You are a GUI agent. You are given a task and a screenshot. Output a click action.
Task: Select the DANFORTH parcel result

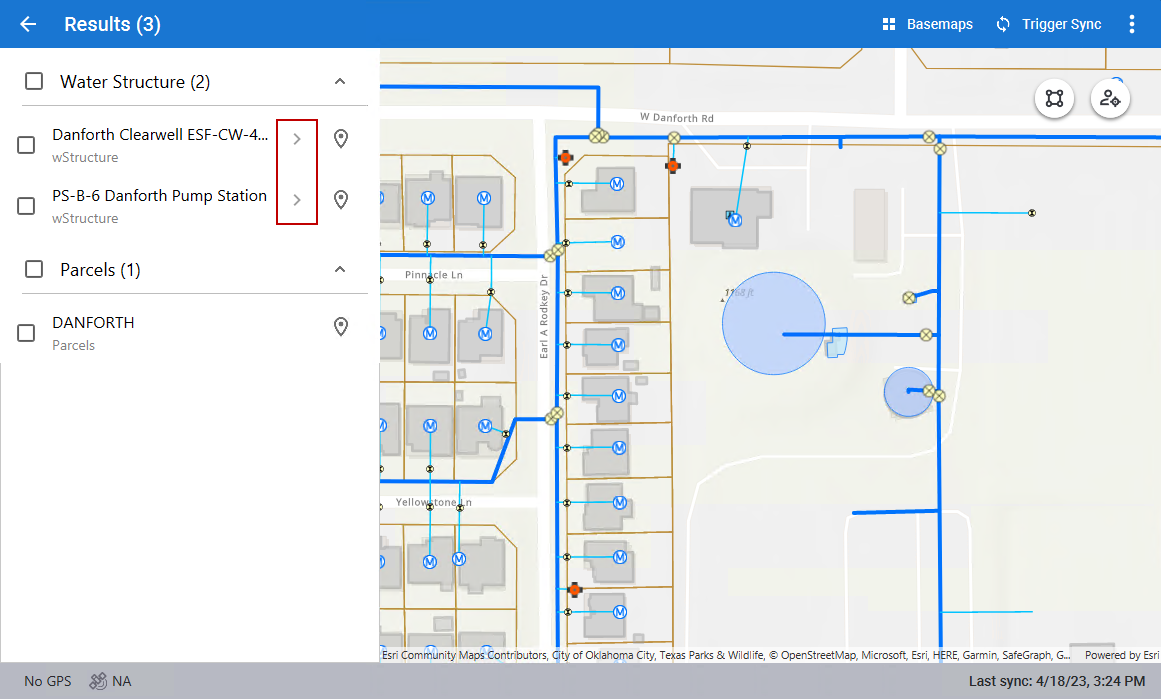click(x=93, y=323)
